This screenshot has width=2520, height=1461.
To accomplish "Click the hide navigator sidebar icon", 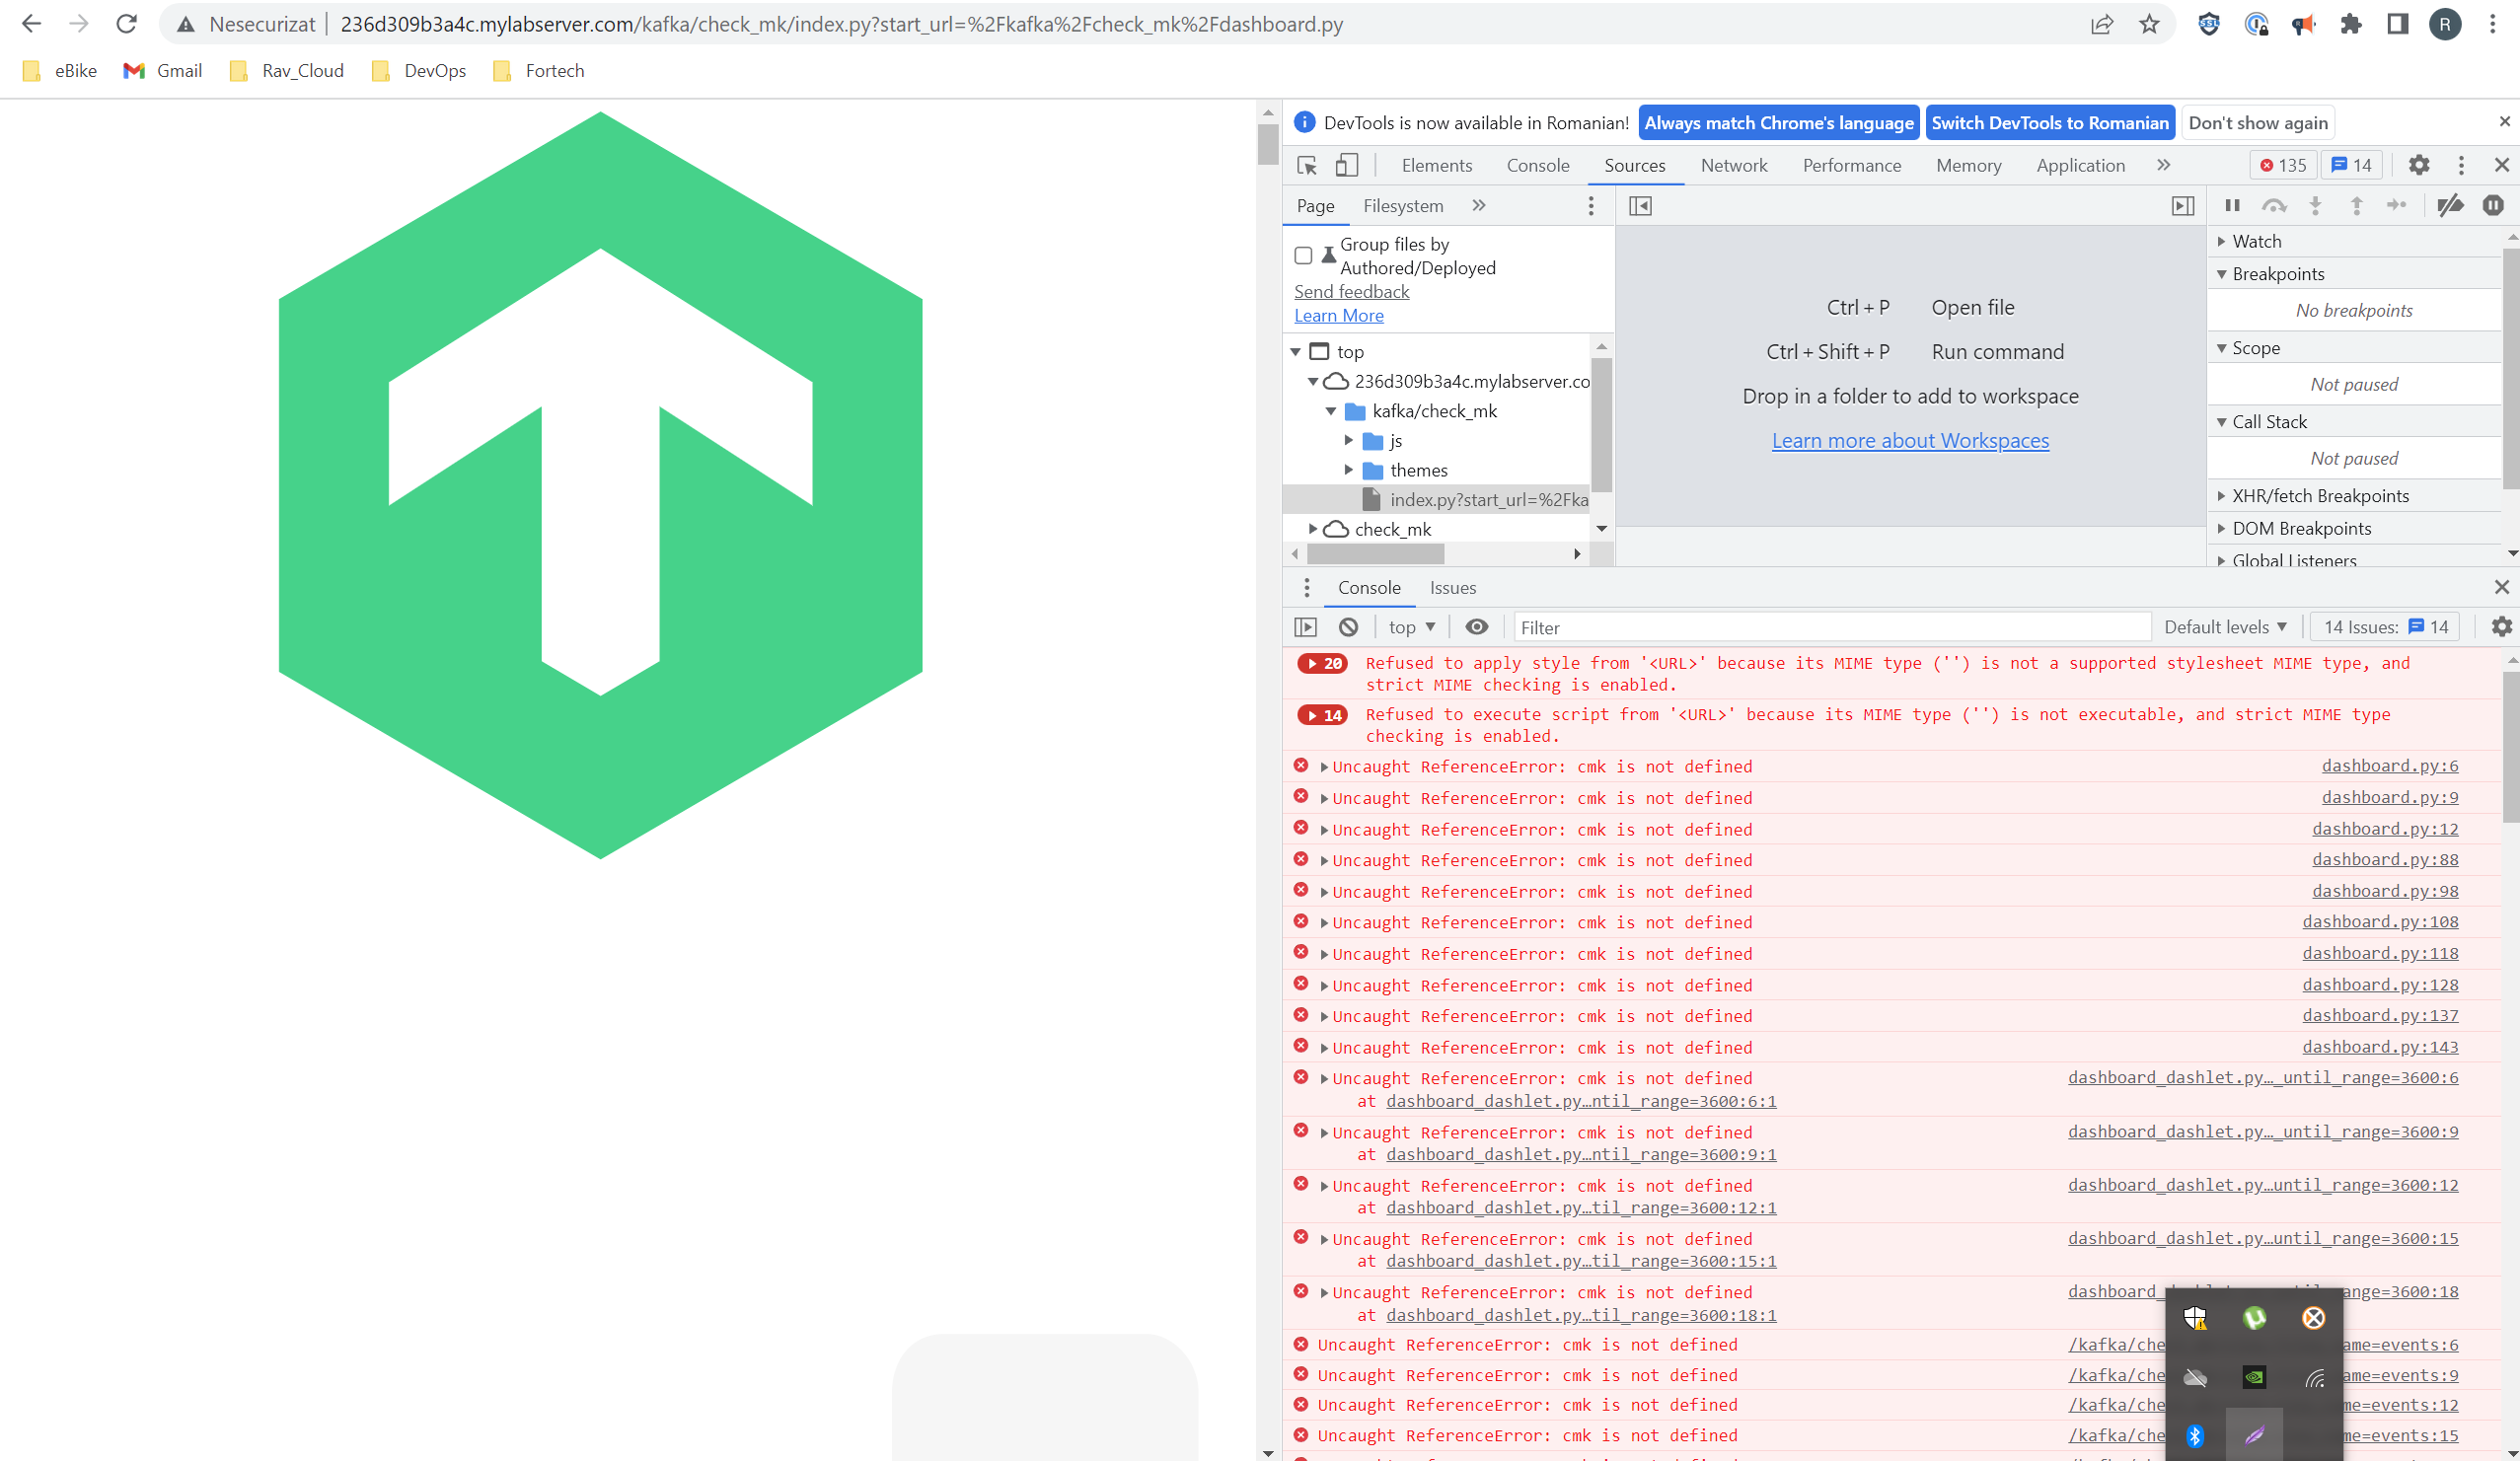I will 1640,206.
